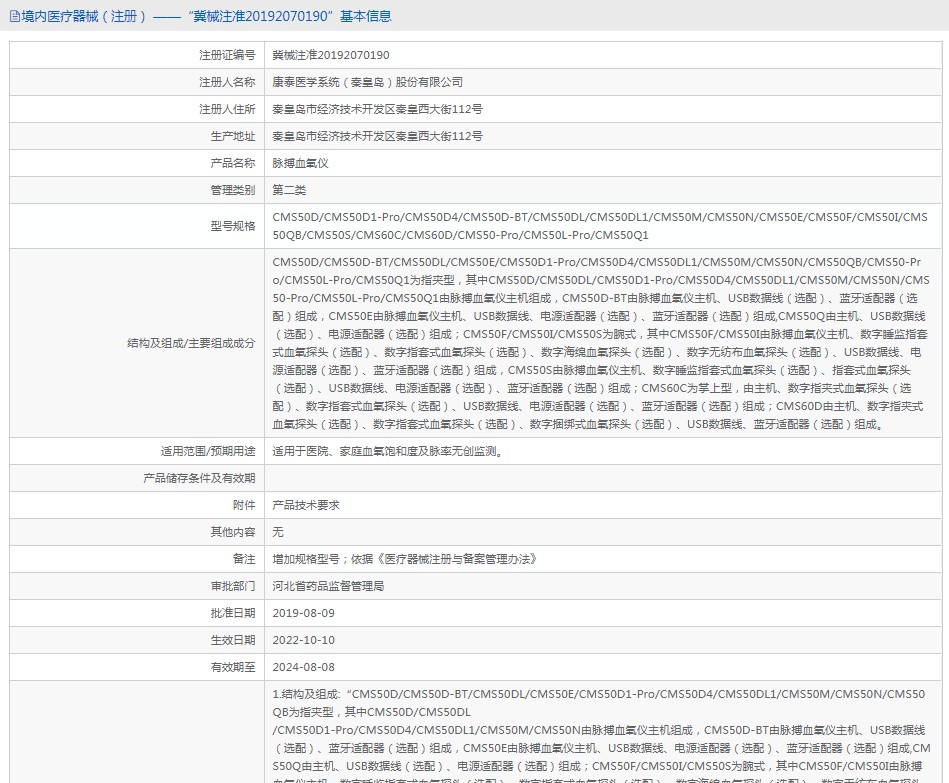Select the 生效日期 label
949x783 pixels.
pyautogui.click(x=233, y=640)
